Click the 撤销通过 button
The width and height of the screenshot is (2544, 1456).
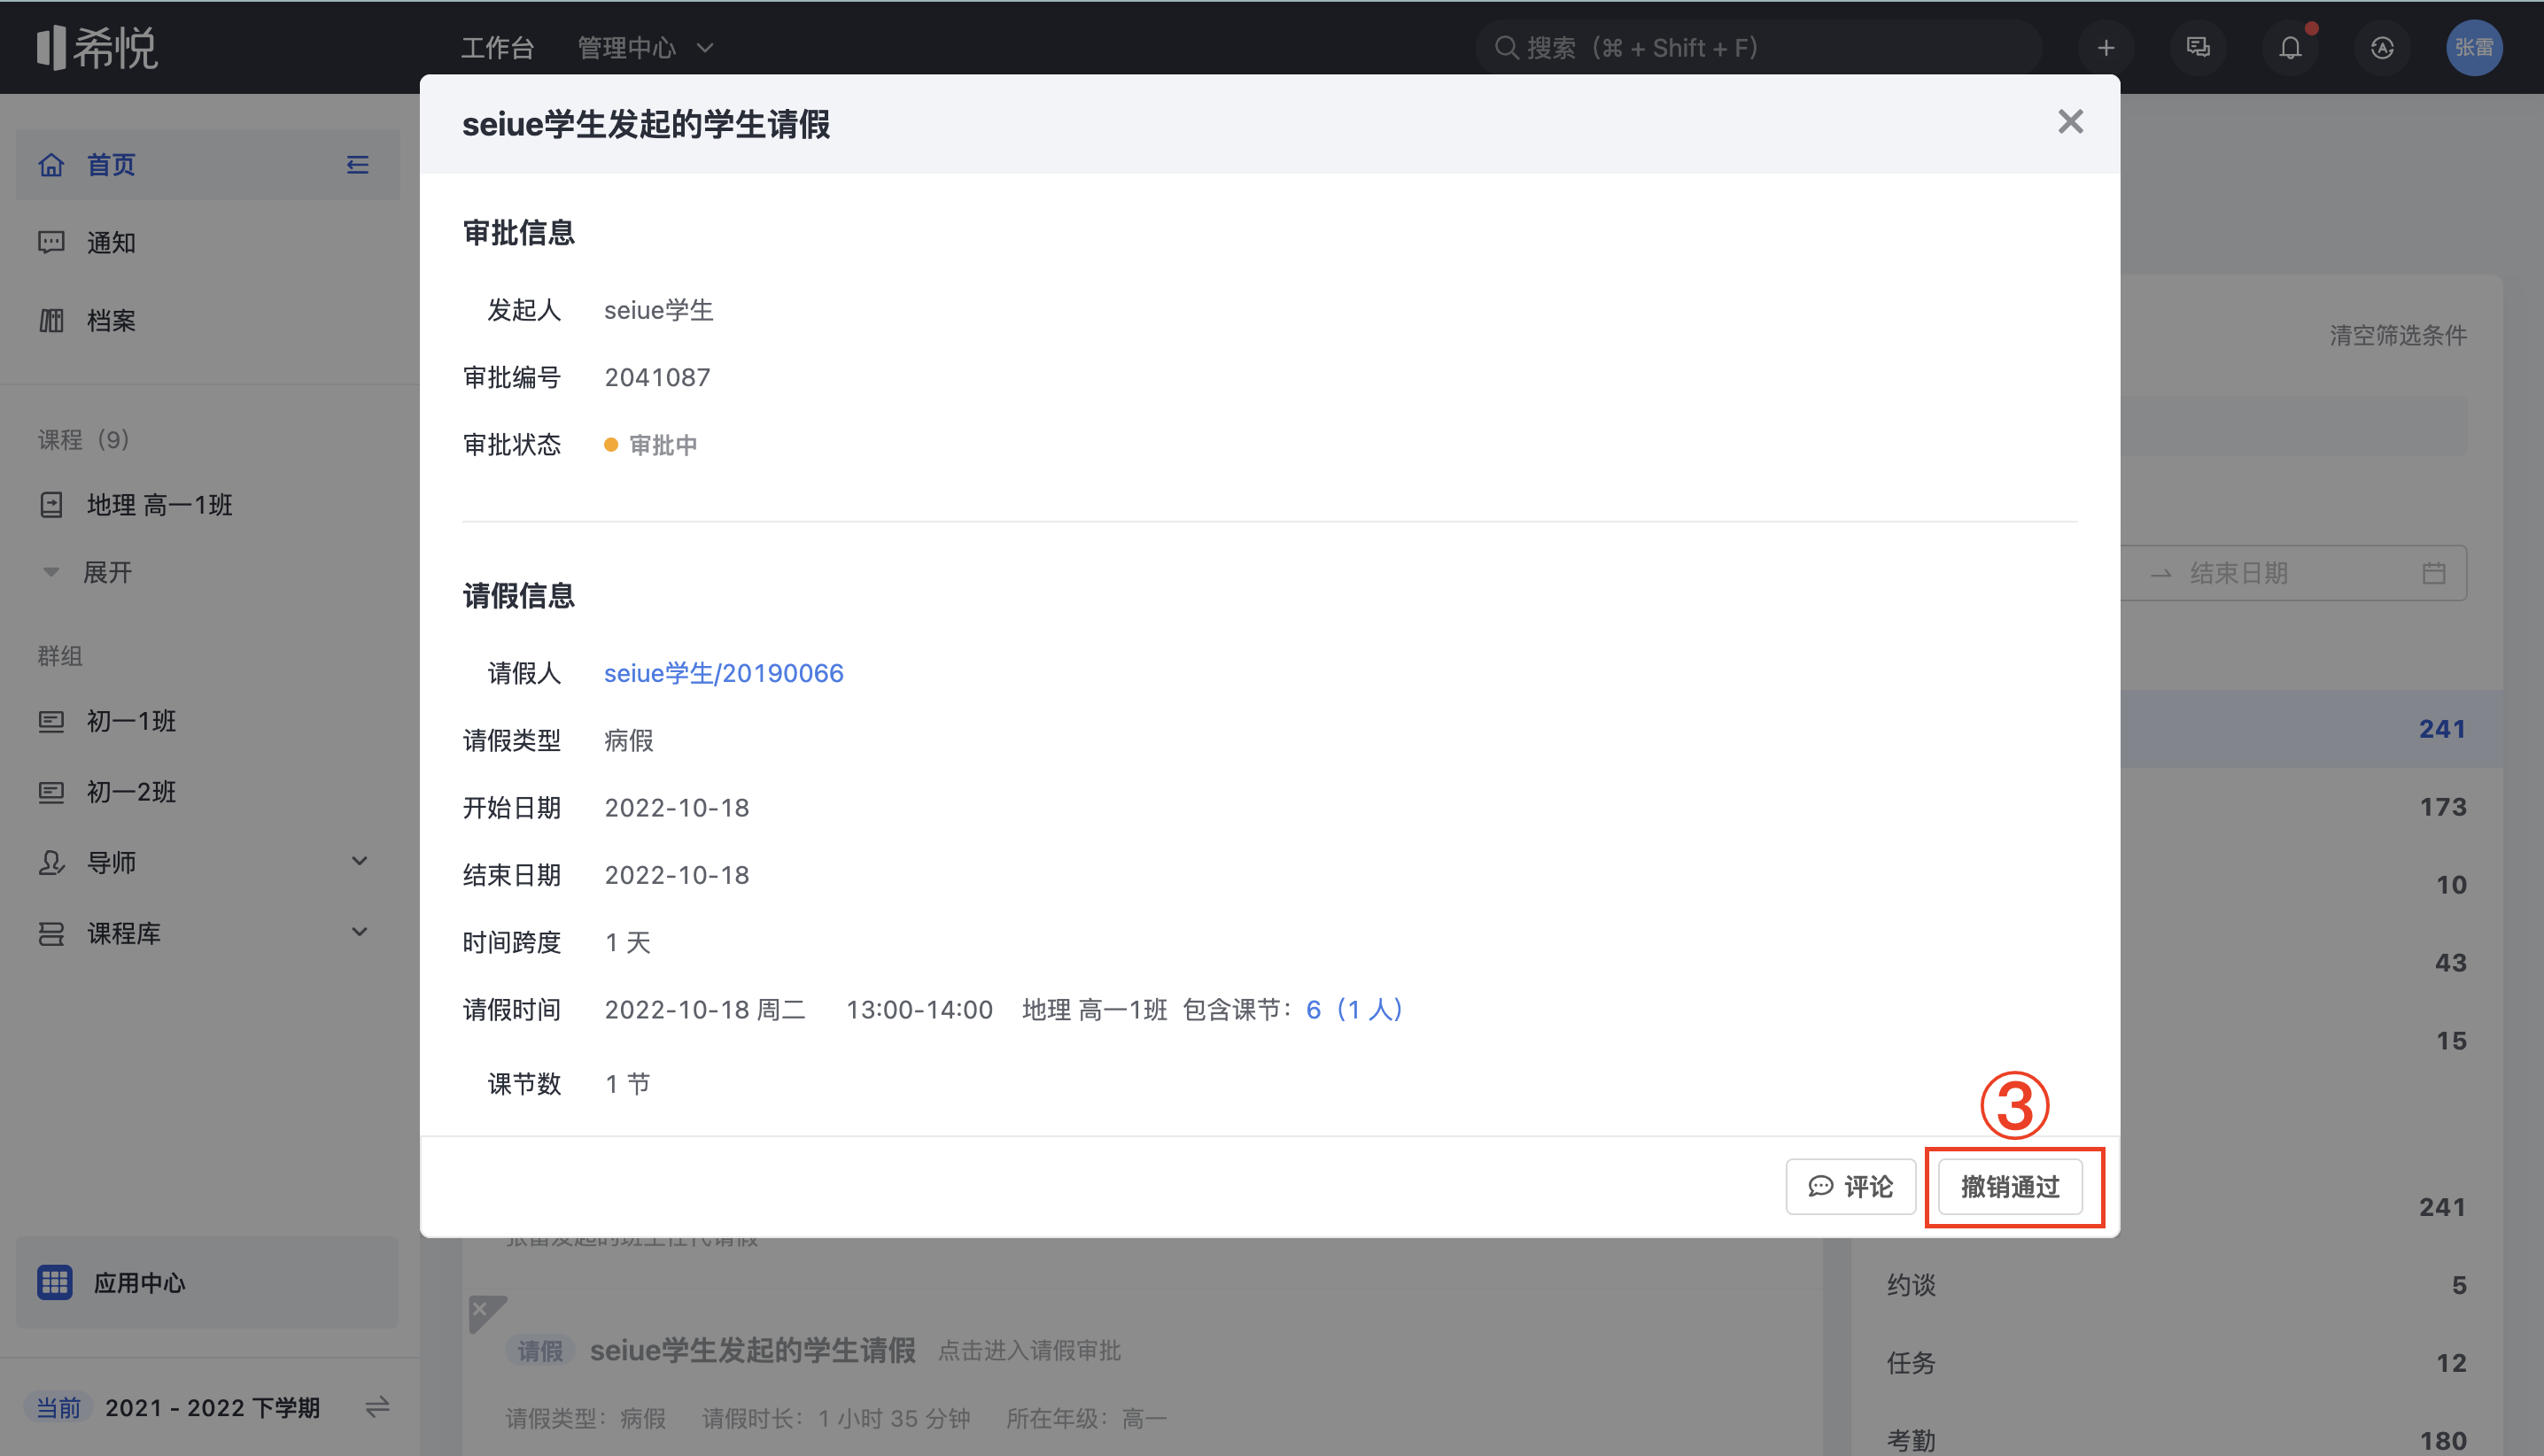point(2009,1187)
